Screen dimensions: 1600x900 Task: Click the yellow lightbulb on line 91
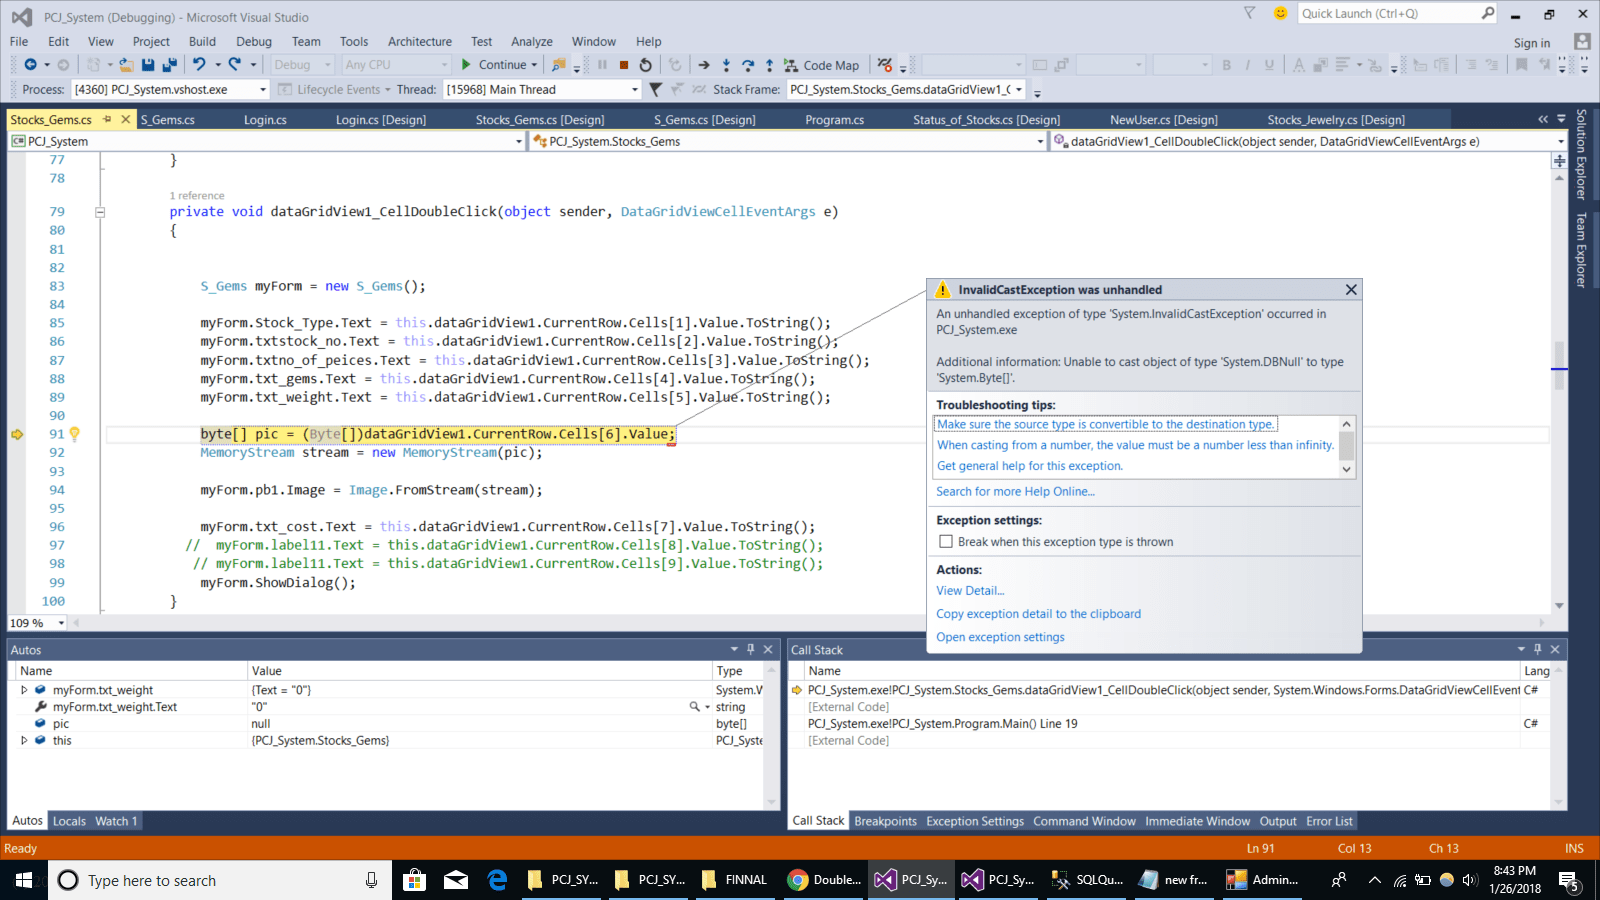(74, 434)
